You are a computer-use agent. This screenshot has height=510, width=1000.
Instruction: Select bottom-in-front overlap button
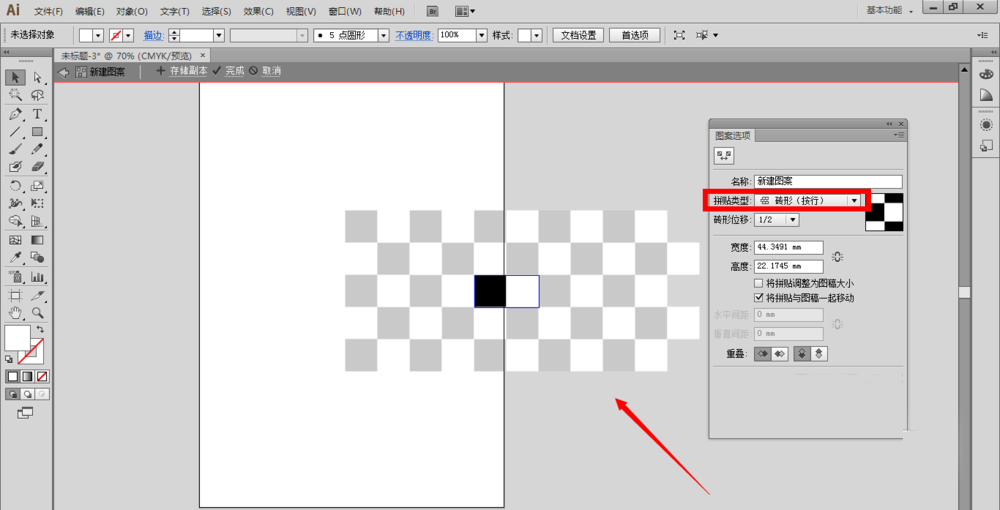point(819,354)
